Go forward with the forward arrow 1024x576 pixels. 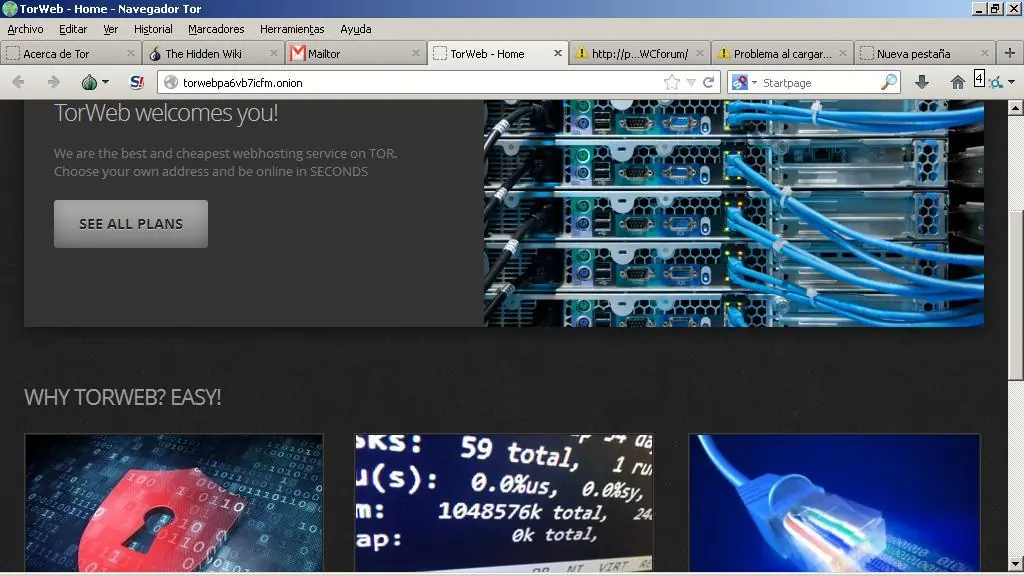(54, 82)
